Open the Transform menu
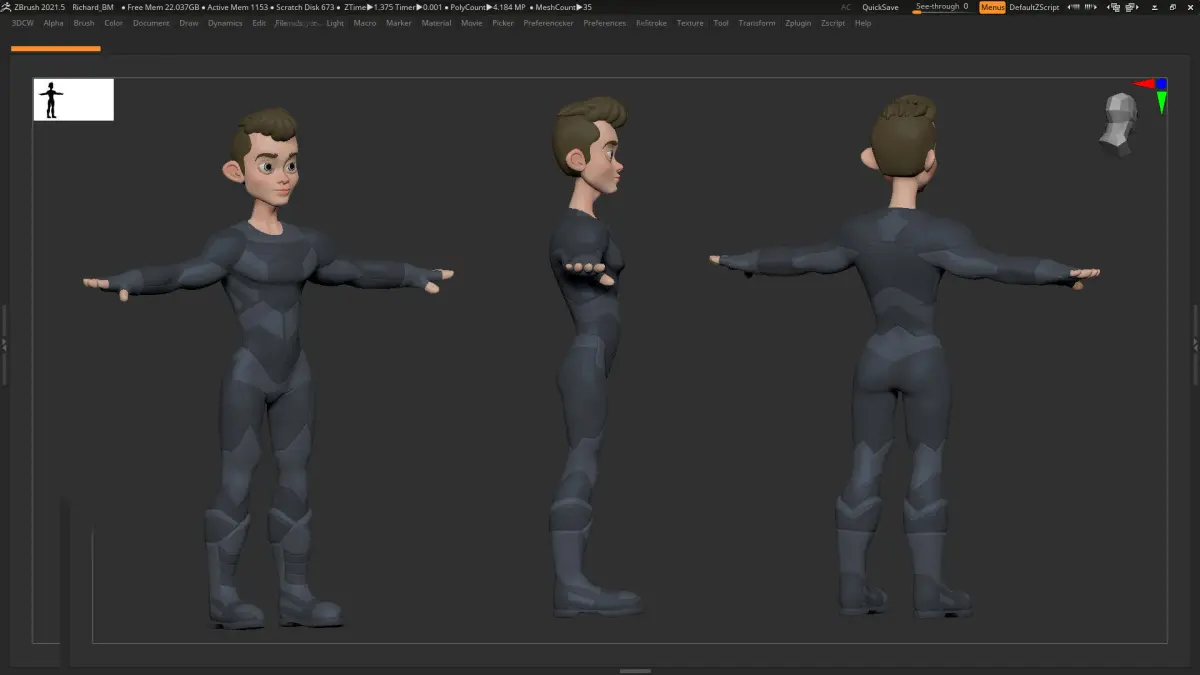 [757, 23]
